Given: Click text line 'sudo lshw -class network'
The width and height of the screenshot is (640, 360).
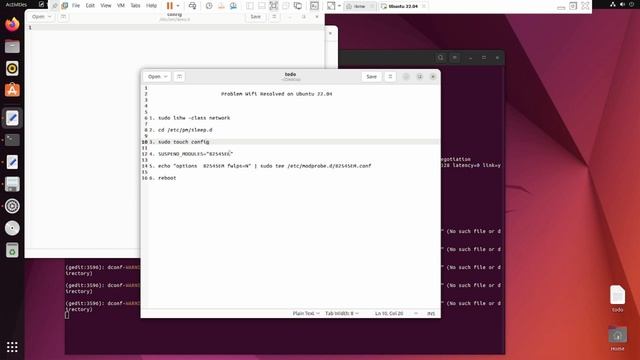Looking at the screenshot, I should pos(194,118).
